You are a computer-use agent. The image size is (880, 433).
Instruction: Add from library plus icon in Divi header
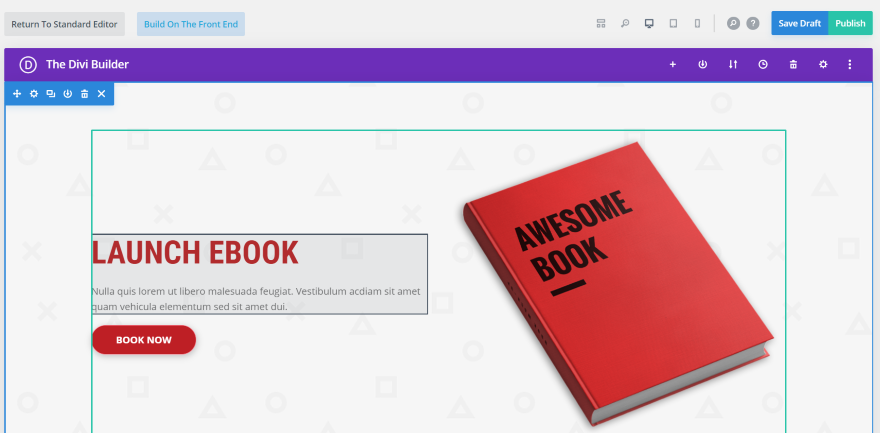tap(672, 65)
